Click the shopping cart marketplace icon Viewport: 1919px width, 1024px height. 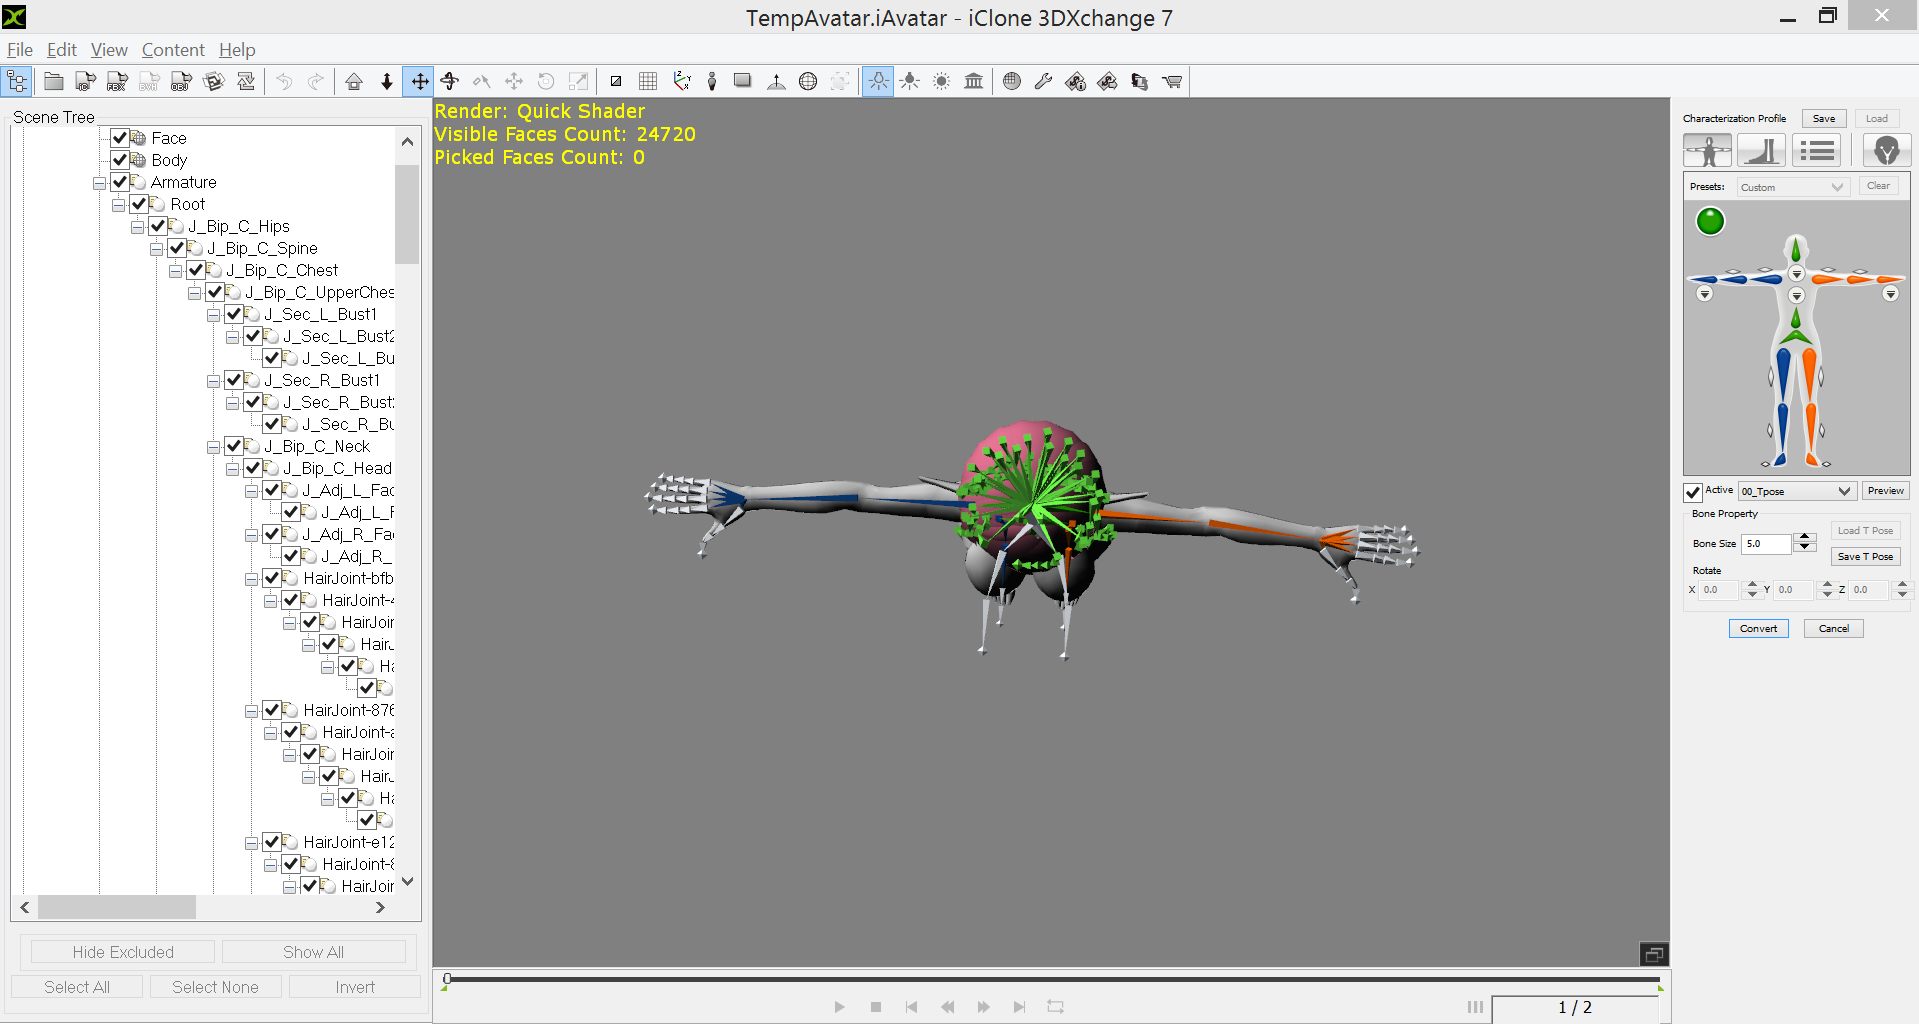tap(1172, 82)
